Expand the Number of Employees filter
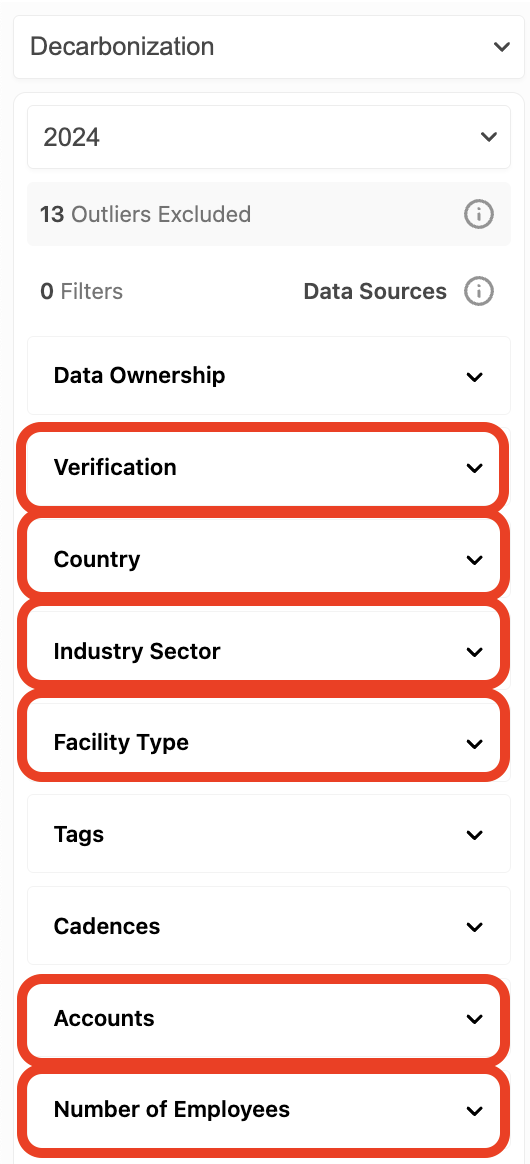This screenshot has height=1164, width=530. pyautogui.click(x=264, y=1110)
